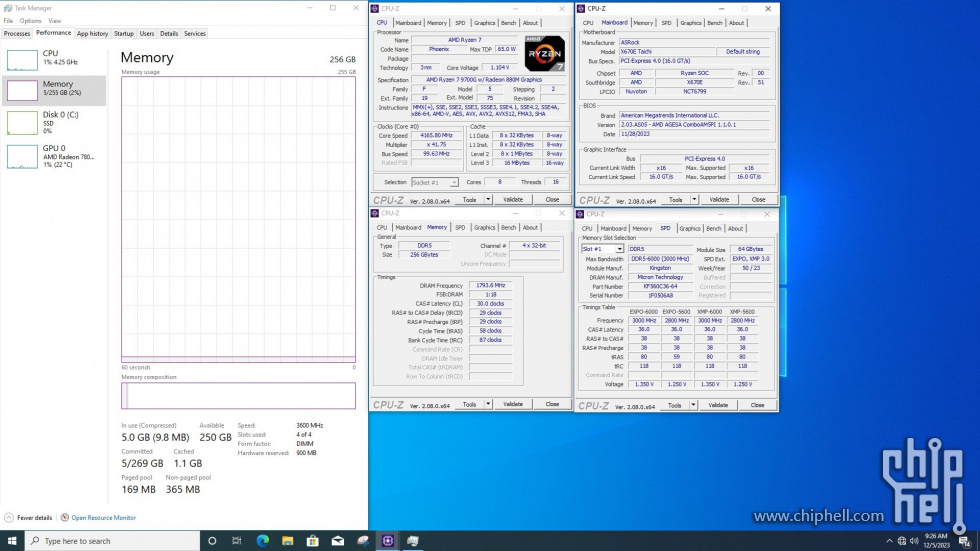Open the taskbar clock and date
The width and height of the screenshot is (980, 551).
click(936, 540)
